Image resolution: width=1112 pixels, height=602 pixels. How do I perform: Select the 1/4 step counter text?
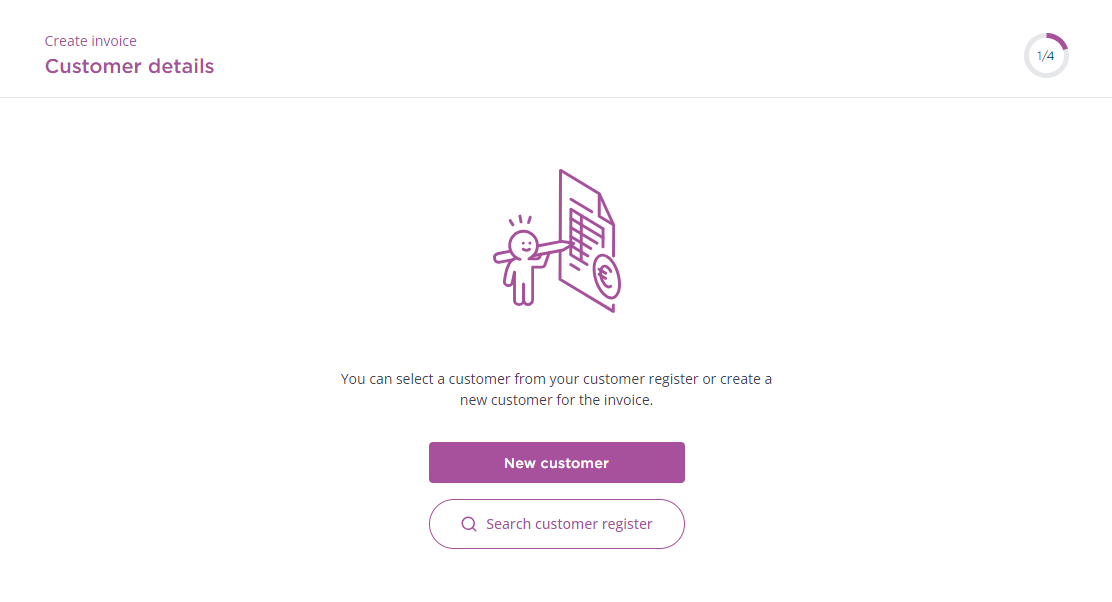(1045, 56)
